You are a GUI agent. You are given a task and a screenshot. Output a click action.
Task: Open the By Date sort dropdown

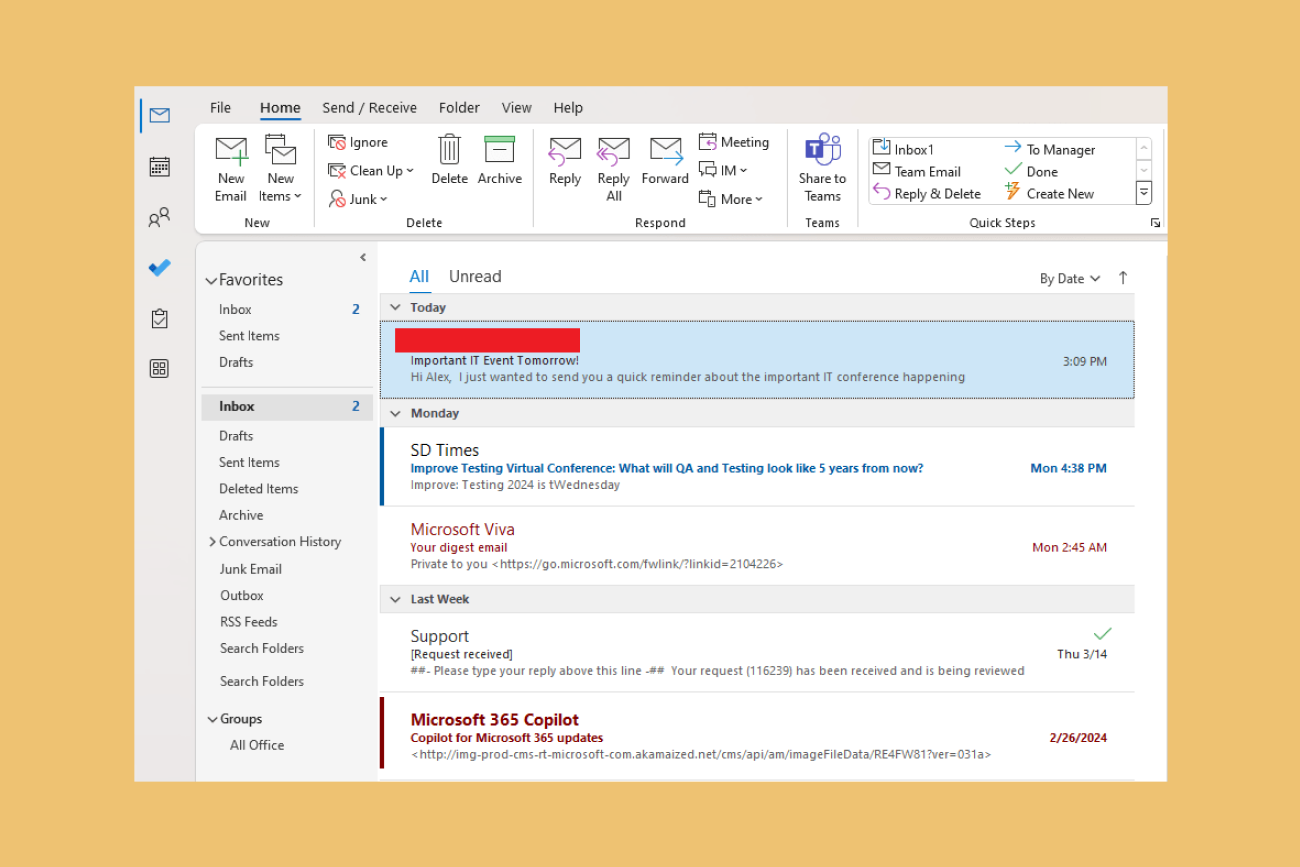pyautogui.click(x=1070, y=279)
